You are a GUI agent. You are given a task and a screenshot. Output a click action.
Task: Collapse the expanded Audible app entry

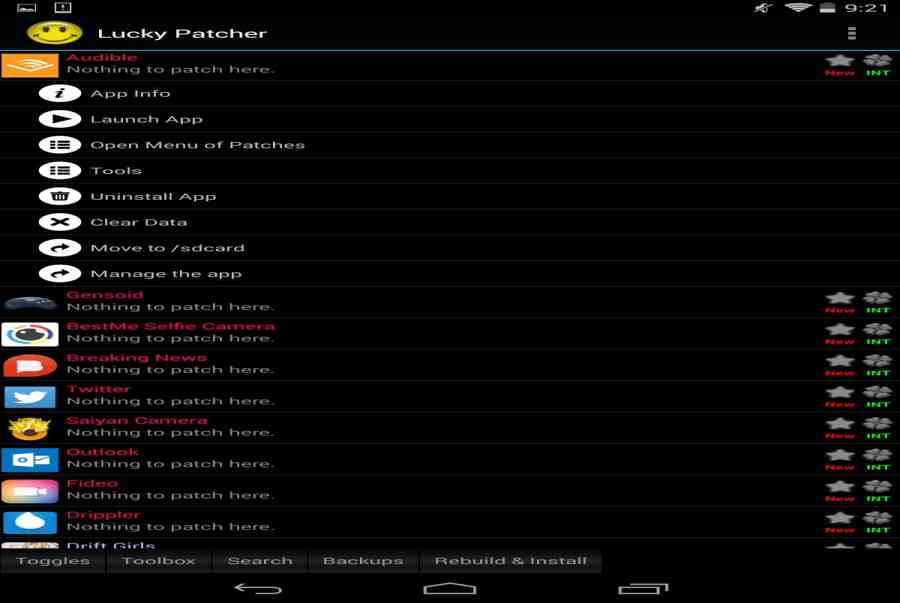click(x=170, y=64)
